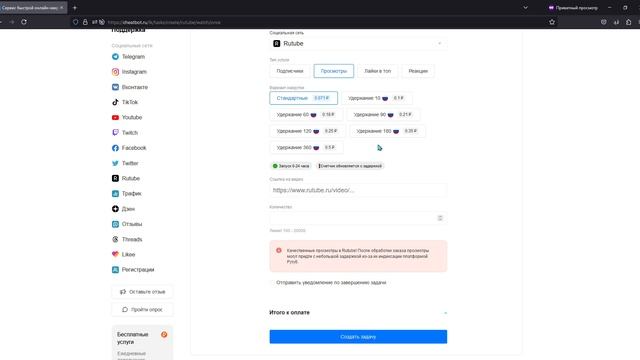Viewport: 640px width, 360px height.
Task: Open Telegram services in sidebar
Action: [128, 56]
